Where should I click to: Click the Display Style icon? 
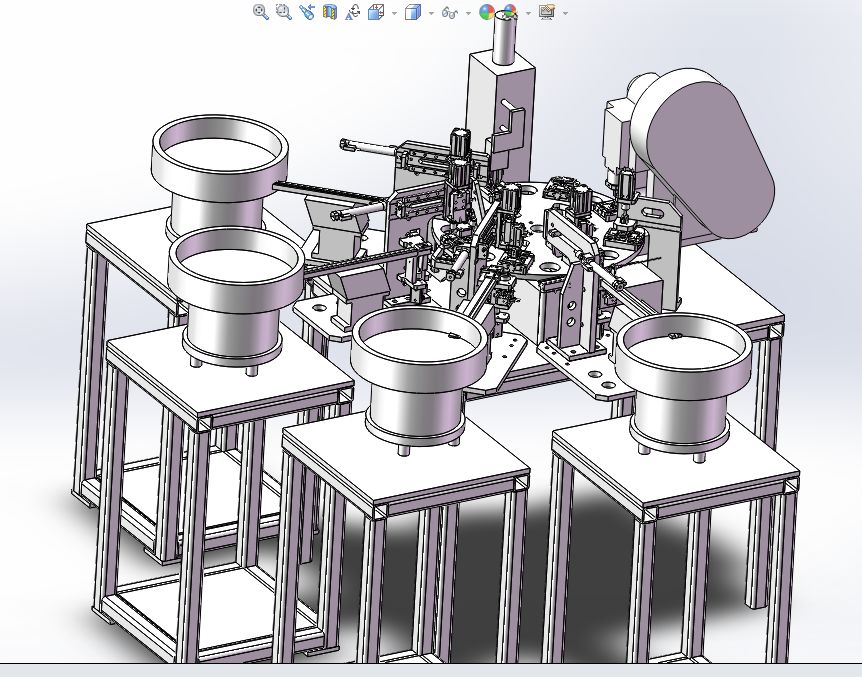coord(413,12)
